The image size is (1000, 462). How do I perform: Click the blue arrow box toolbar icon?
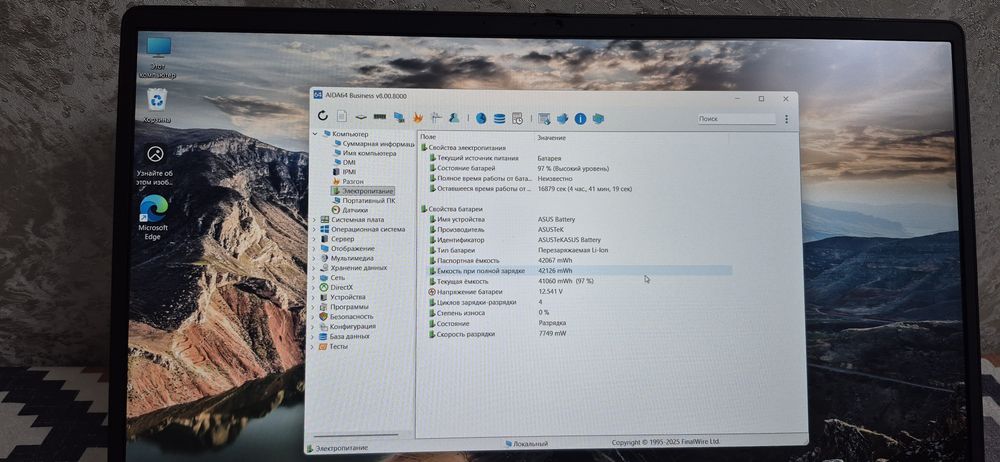pyautogui.click(x=562, y=119)
